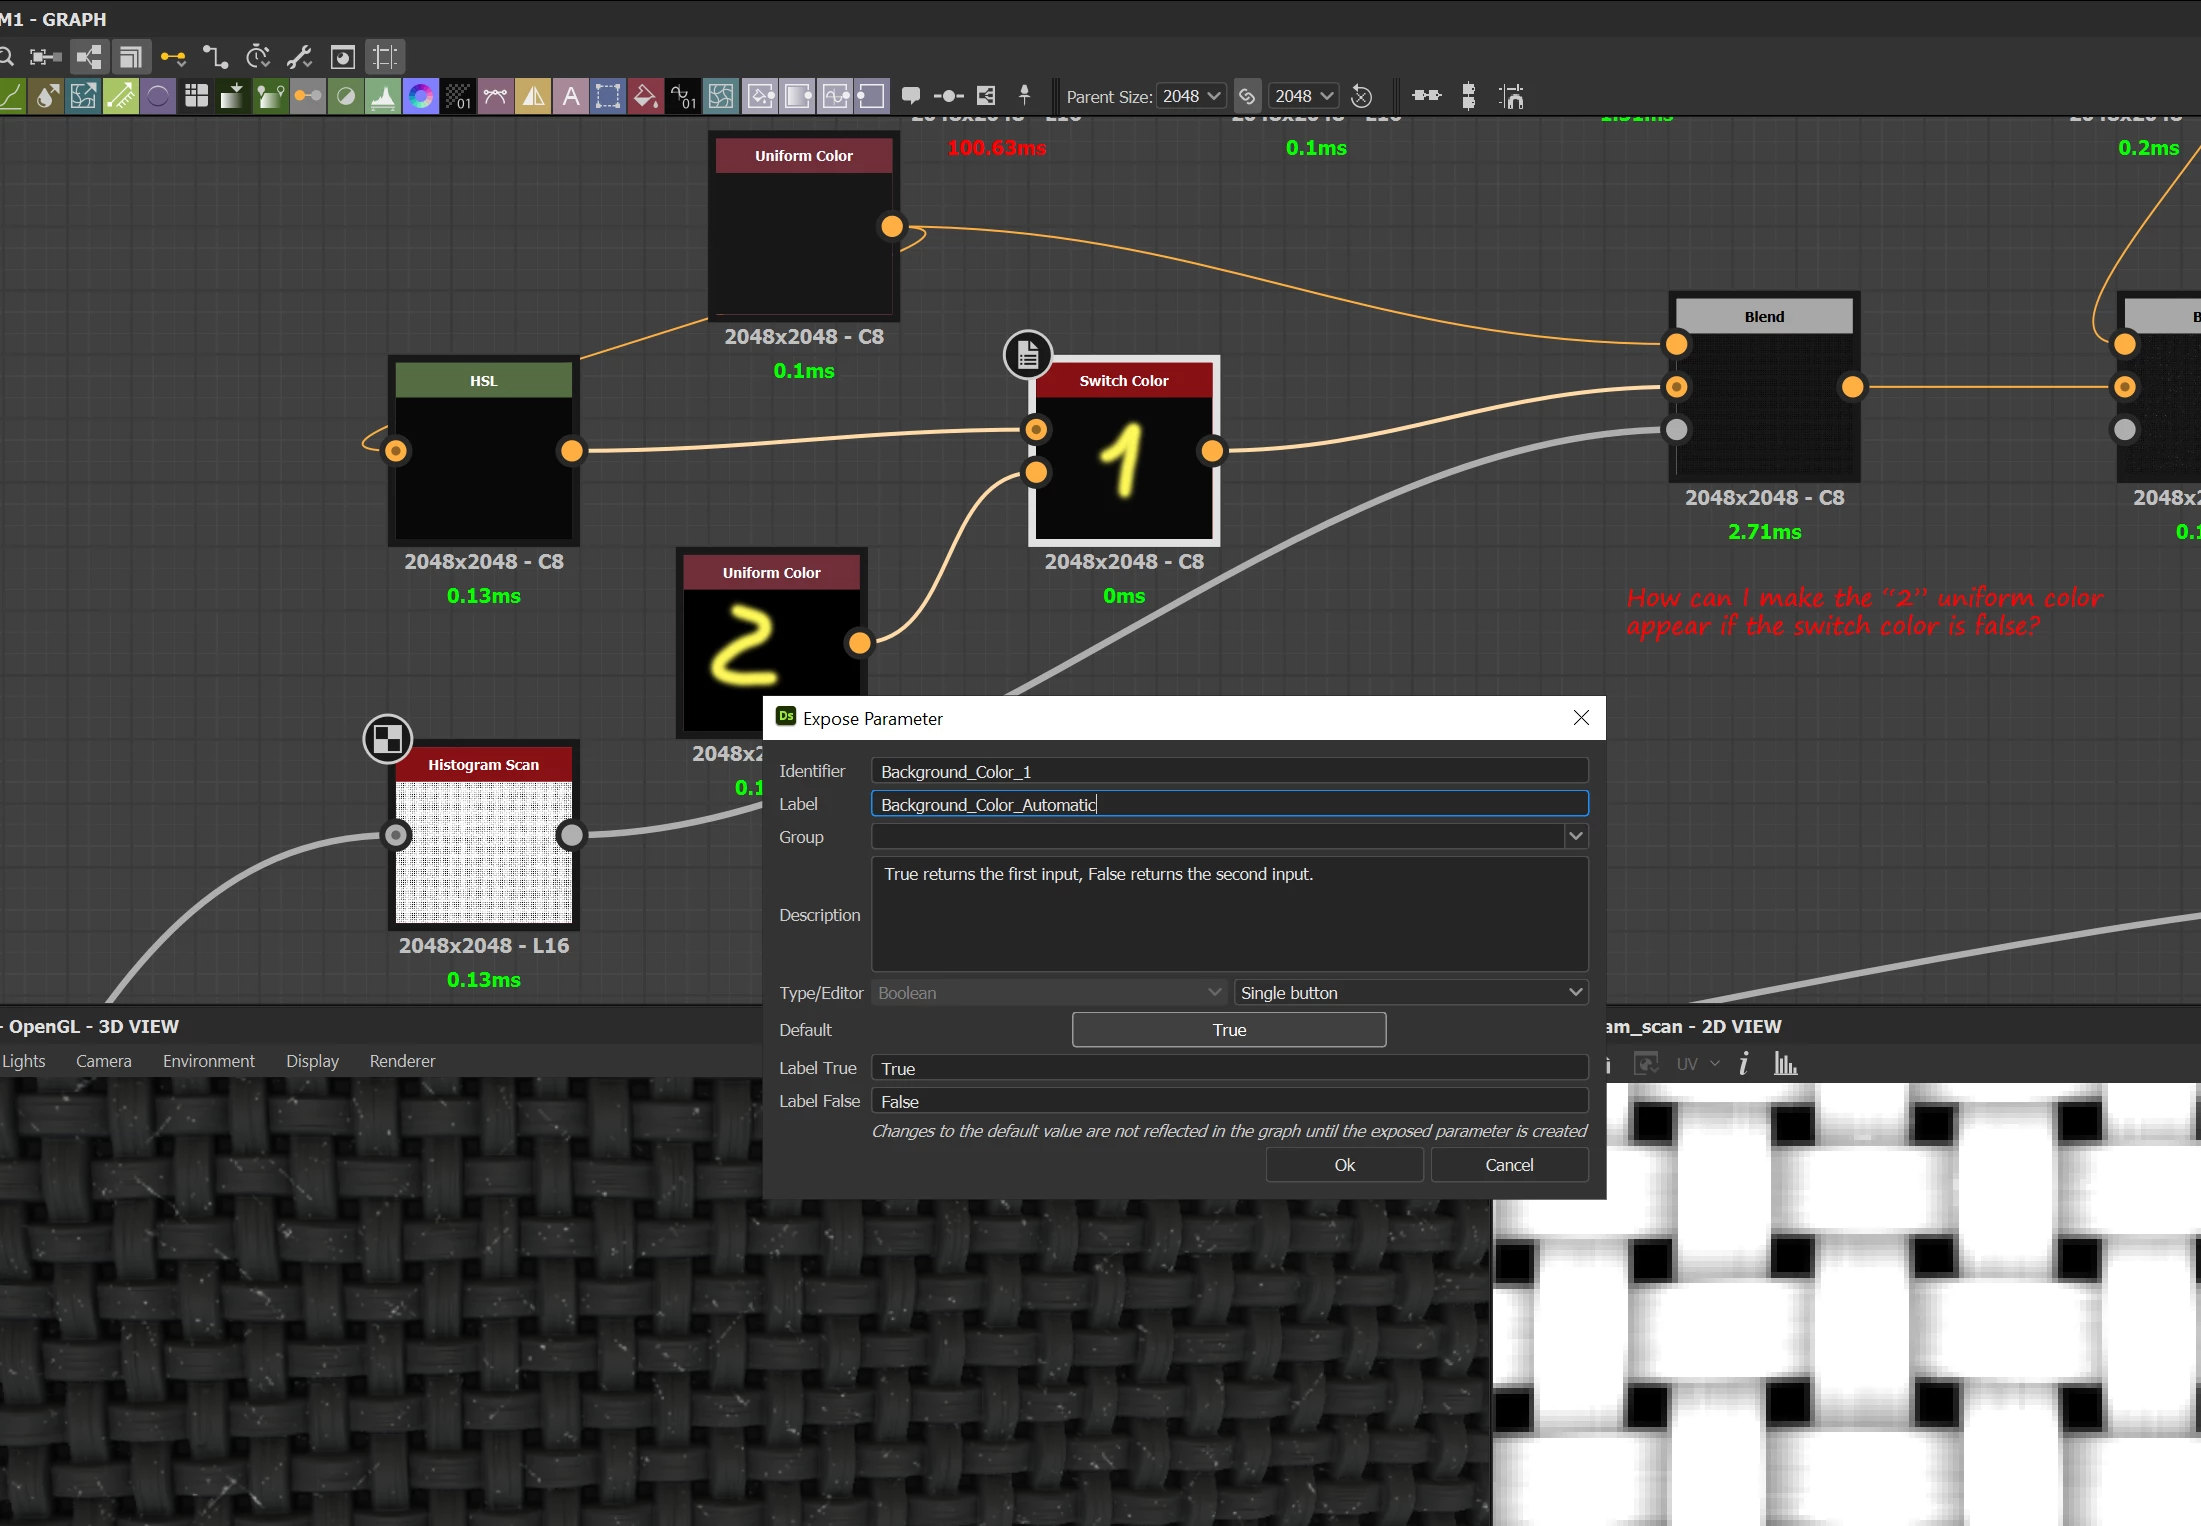The image size is (2201, 1526).
Task: Click the HSL color wheel node icon
Action: coord(421,96)
